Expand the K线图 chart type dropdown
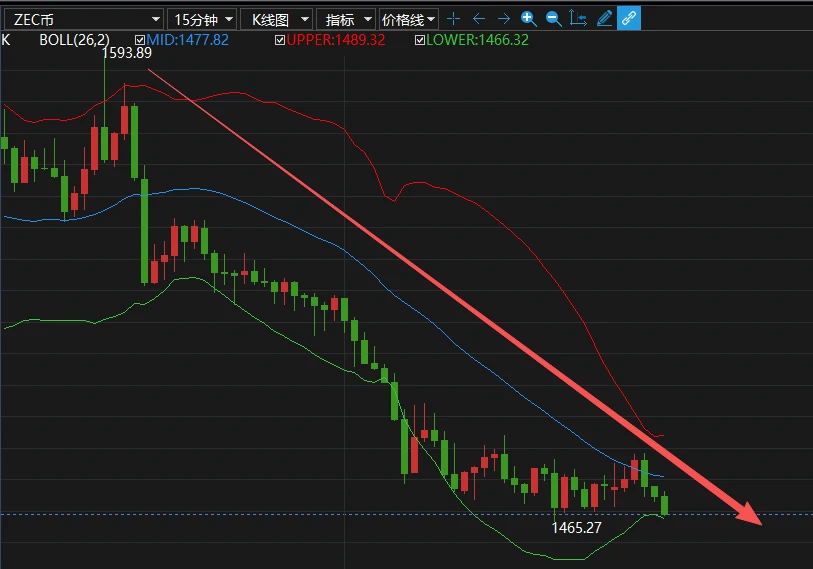 [x=276, y=20]
